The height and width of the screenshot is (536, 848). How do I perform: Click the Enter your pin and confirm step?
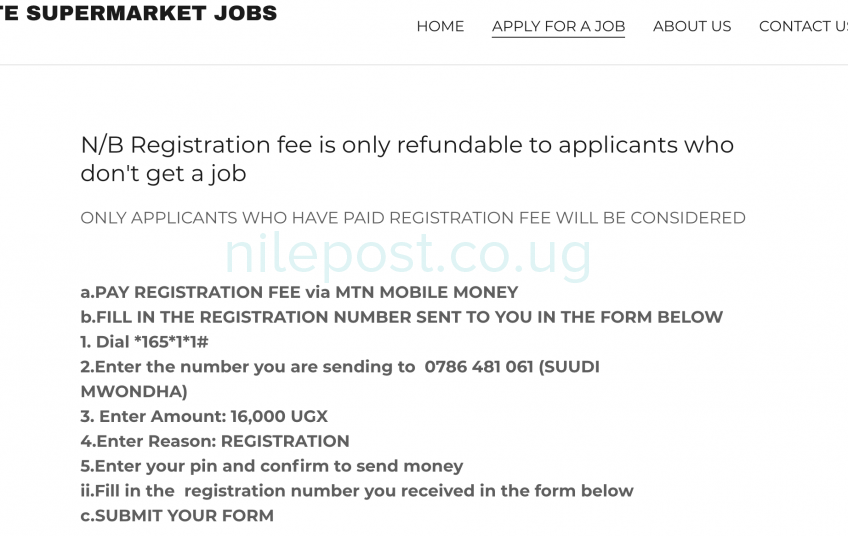click(x=271, y=466)
